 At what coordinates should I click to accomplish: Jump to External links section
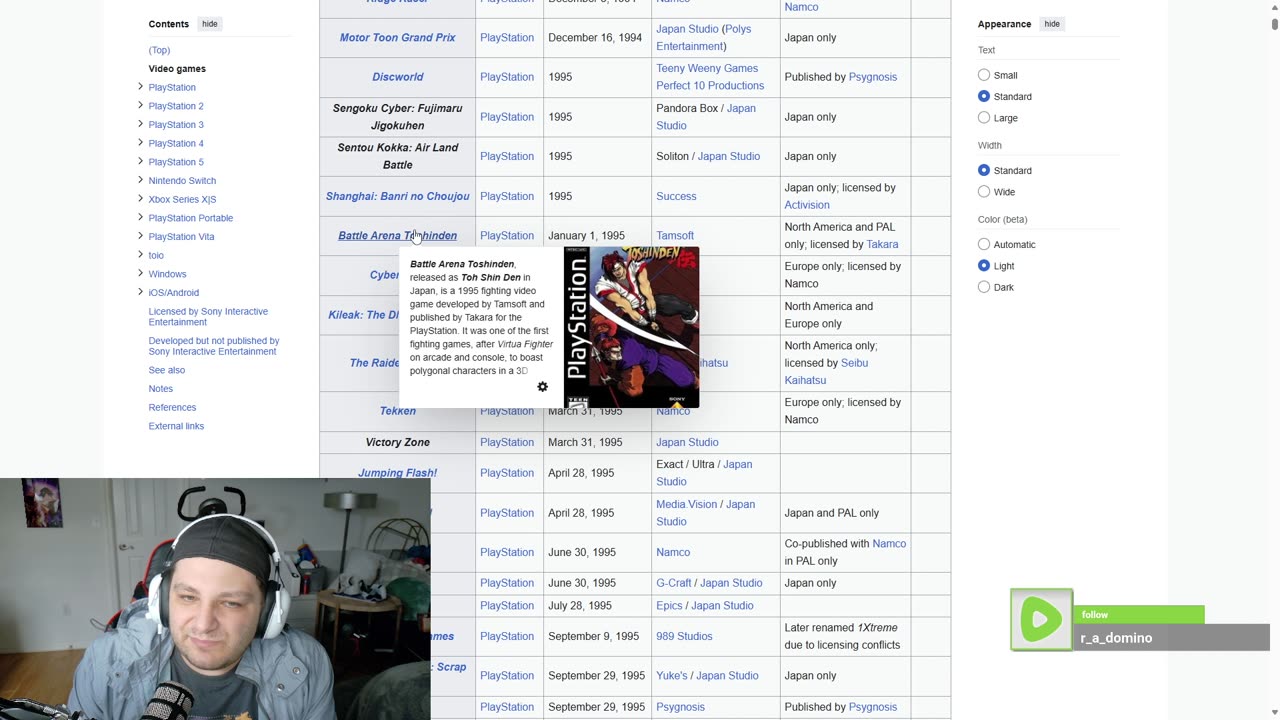[x=176, y=426]
